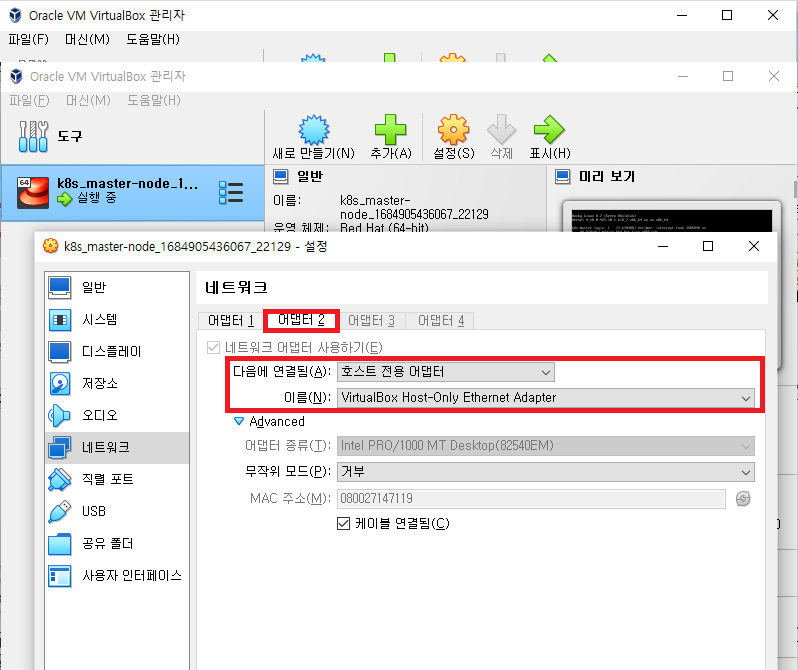798x670 pixels.
Task: Click the 삭제 toolbar icon
Action: point(501,129)
